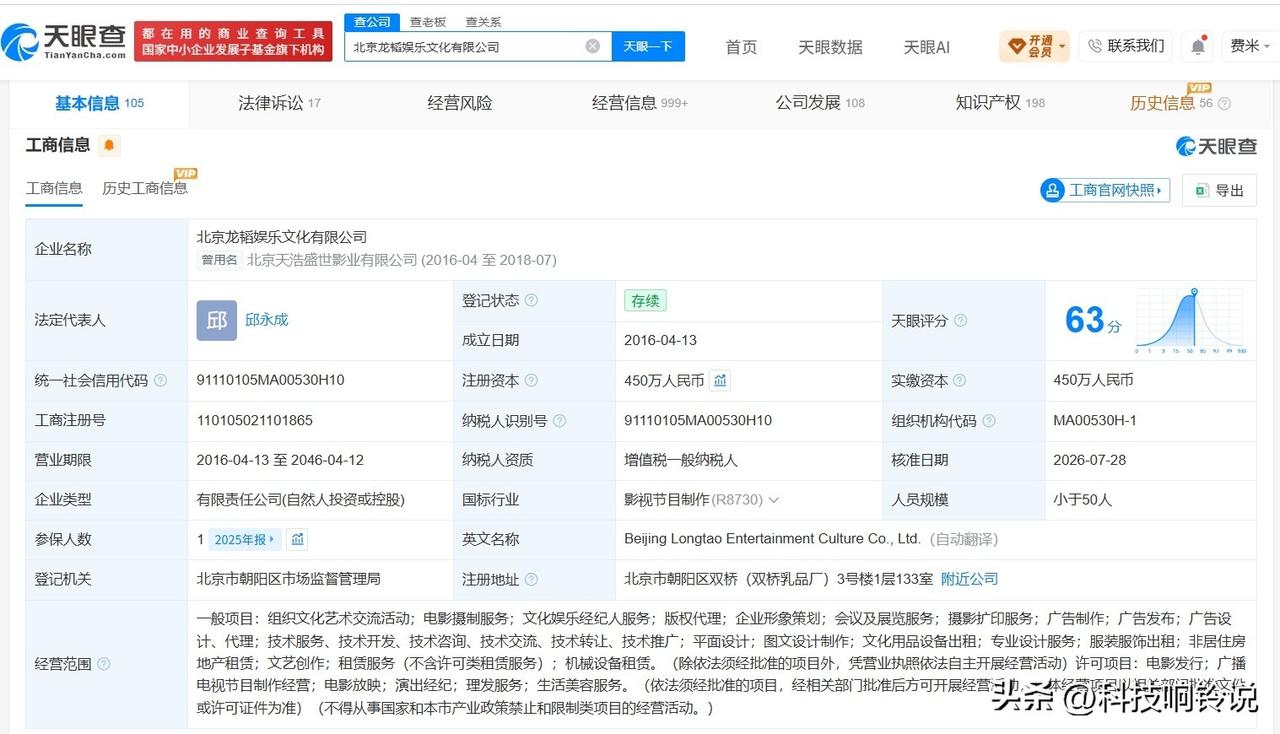Select the 工商信息 sub-tab
Viewport: 1280px width, 734px height.
click(54, 188)
